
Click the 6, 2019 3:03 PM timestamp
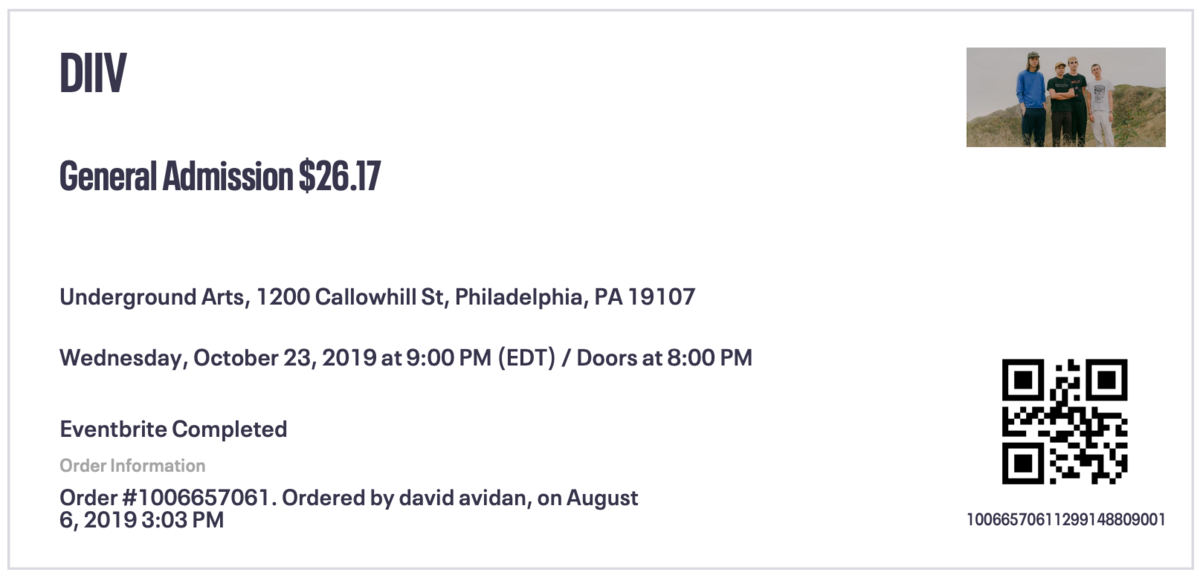[x=142, y=520]
